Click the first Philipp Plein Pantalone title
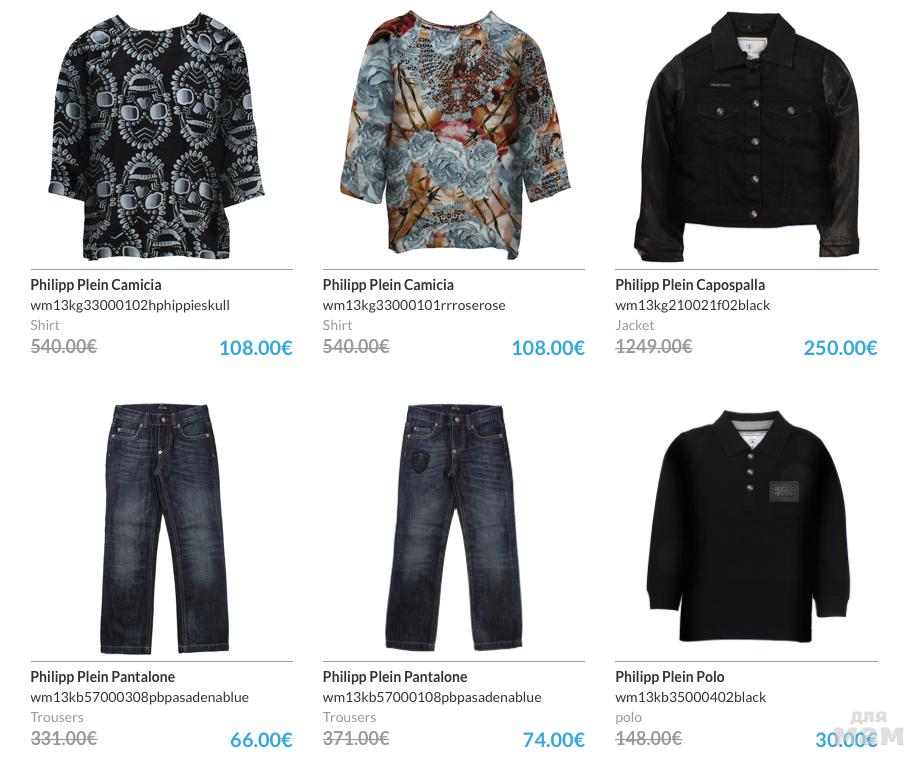Screen dimensions: 919x760 103,677
